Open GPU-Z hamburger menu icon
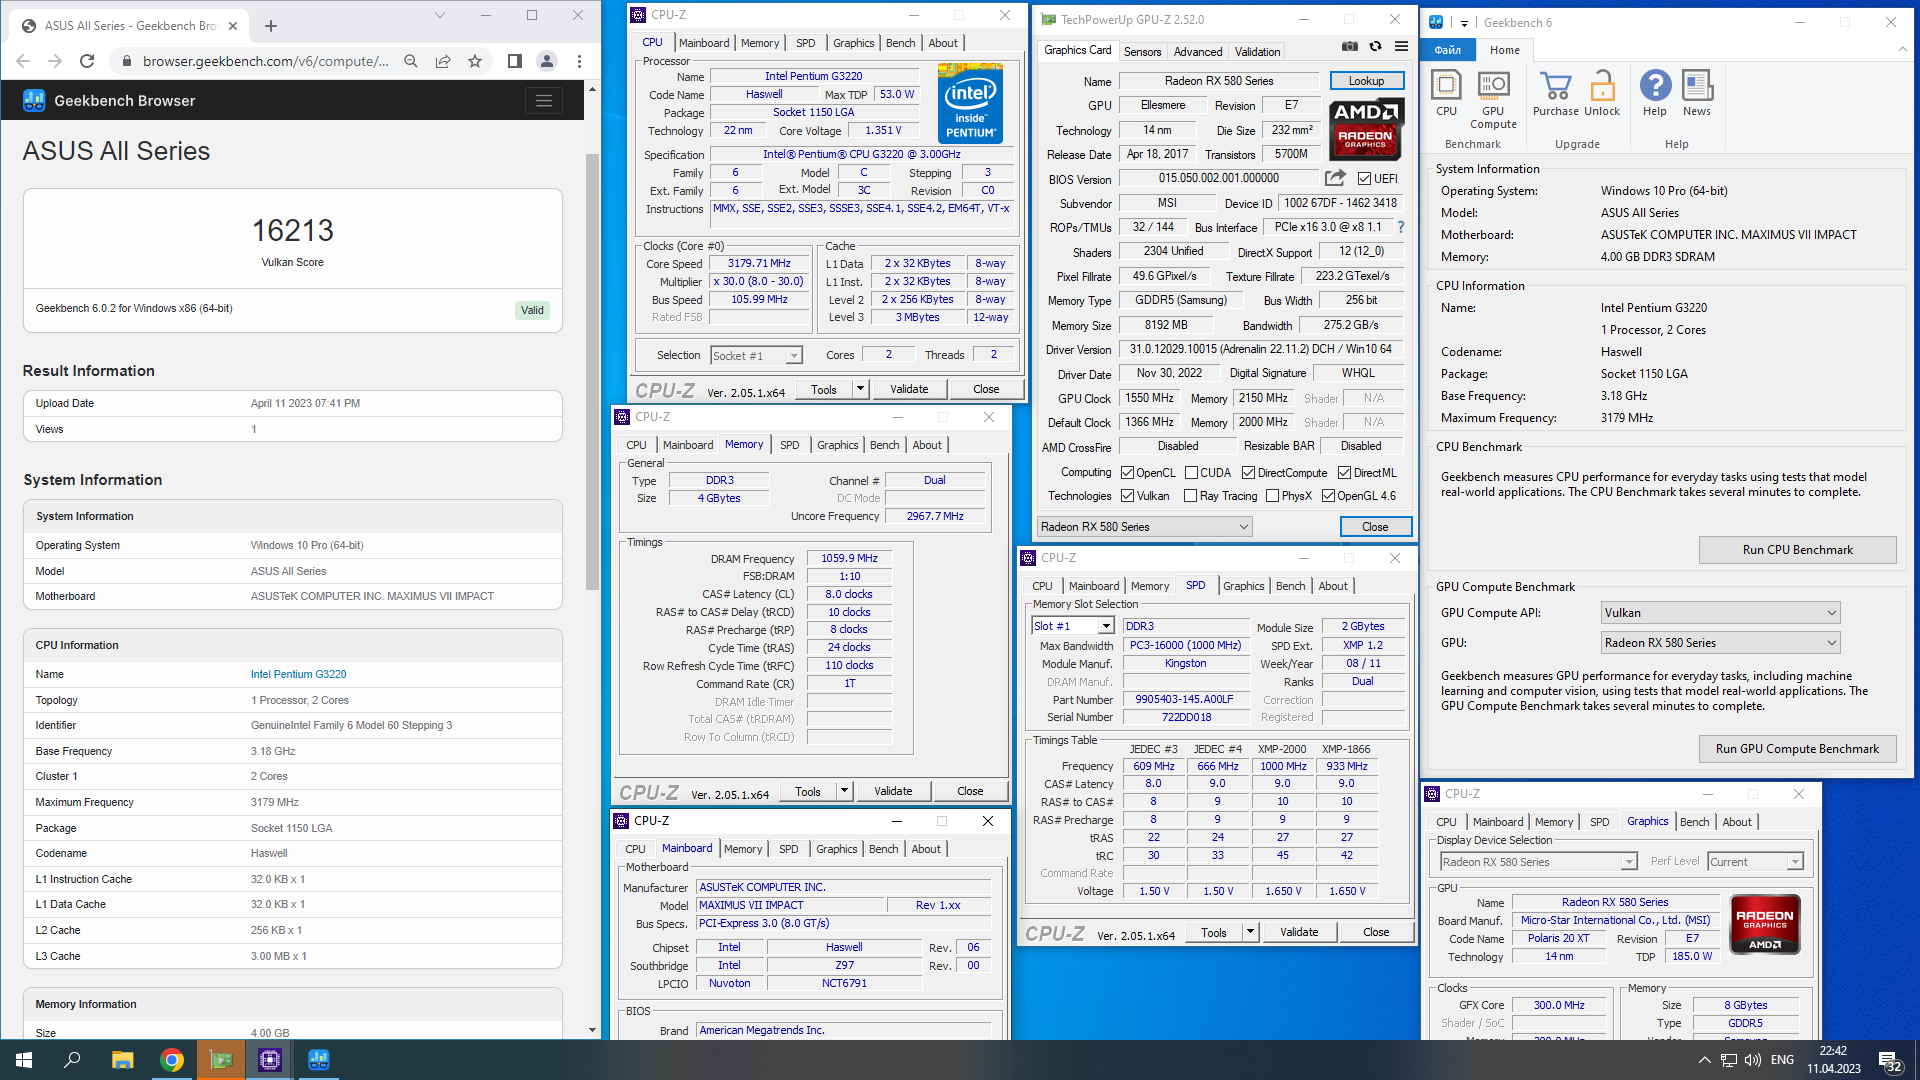This screenshot has height=1080, width=1920. (x=1401, y=46)
